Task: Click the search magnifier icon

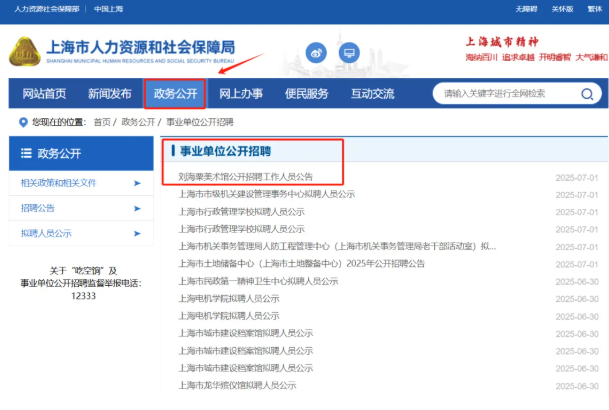Action: (x=590, y=94)
